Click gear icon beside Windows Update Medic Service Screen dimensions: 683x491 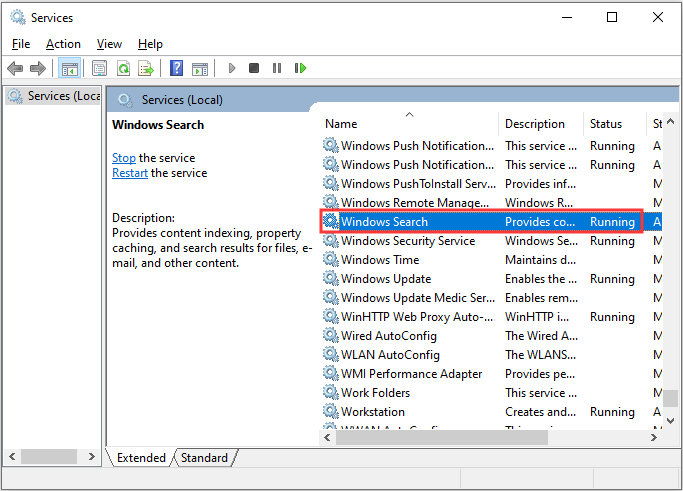[x=331, y=297]
